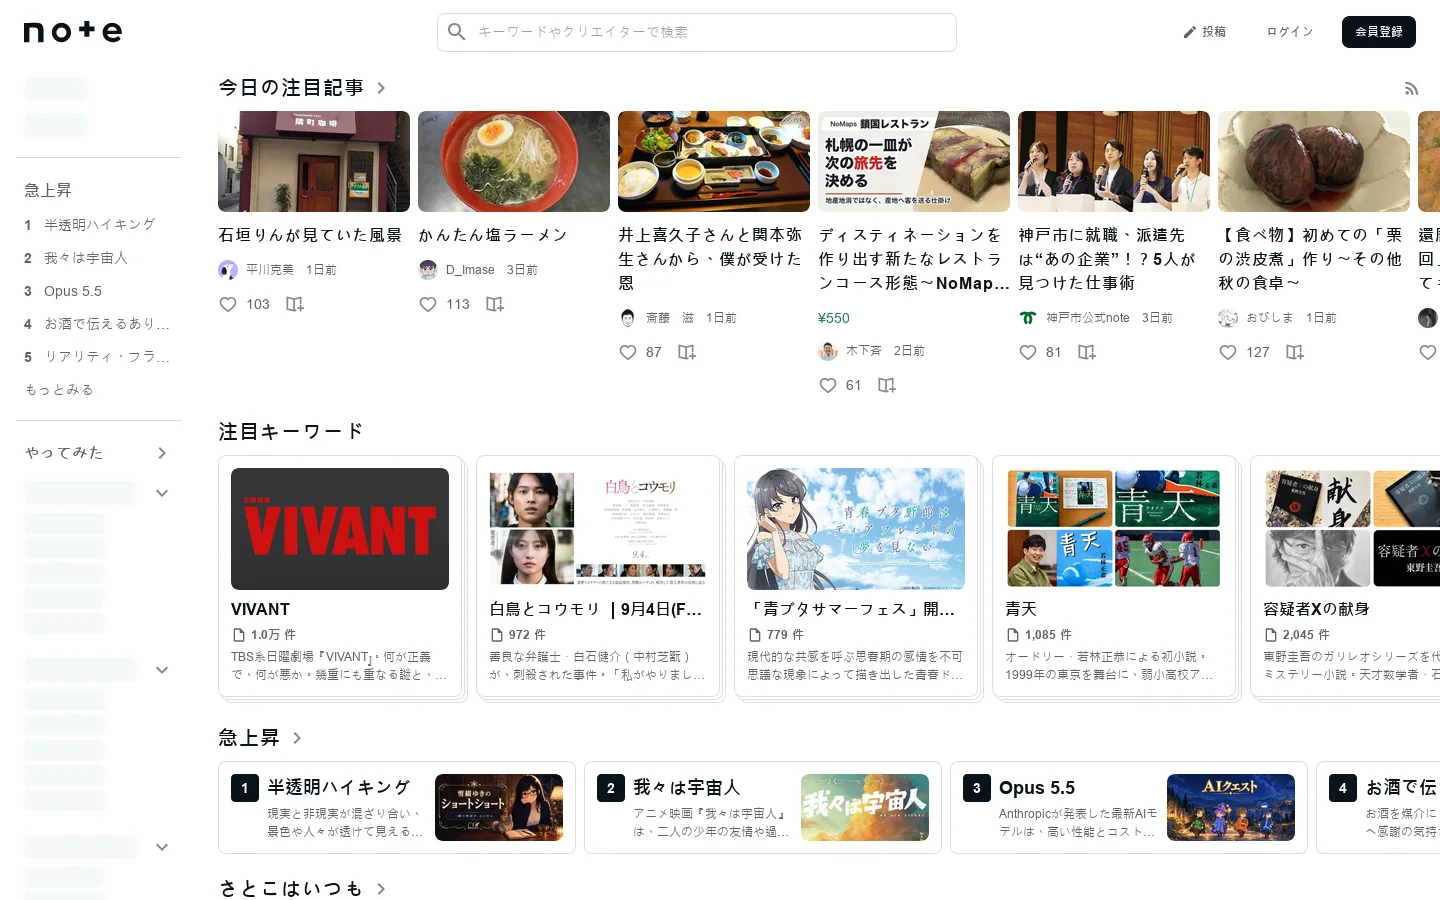Add かんたん塩ラーメン to magazine
Screen dimensions: 1440x900
point(495,304)
